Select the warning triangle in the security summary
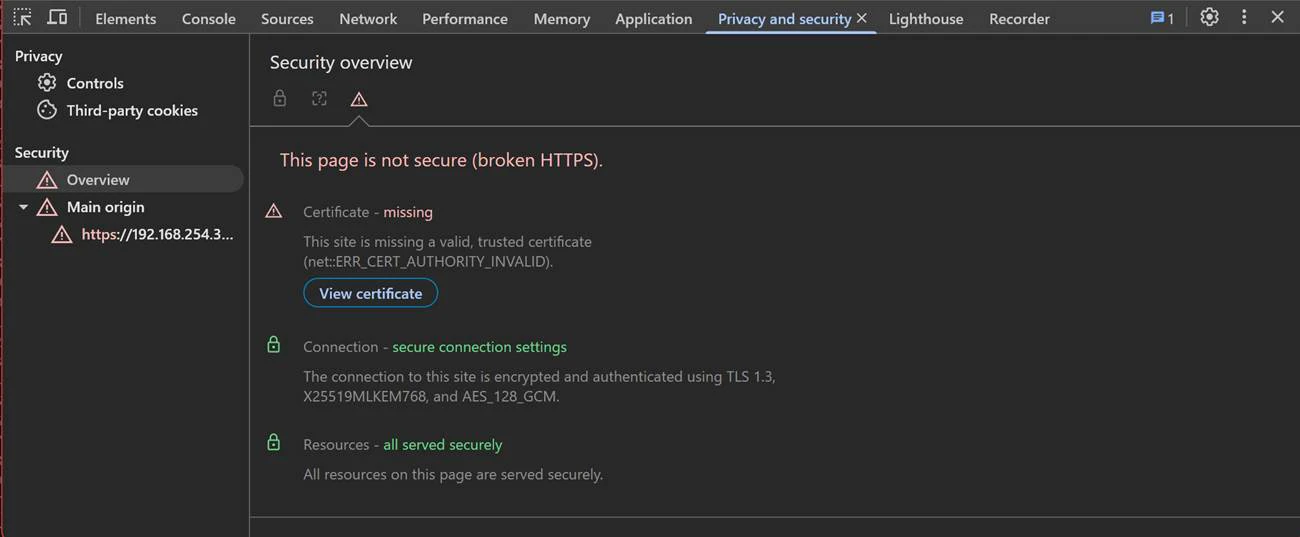Screen dimensions: 1300x537 (359, 99)
